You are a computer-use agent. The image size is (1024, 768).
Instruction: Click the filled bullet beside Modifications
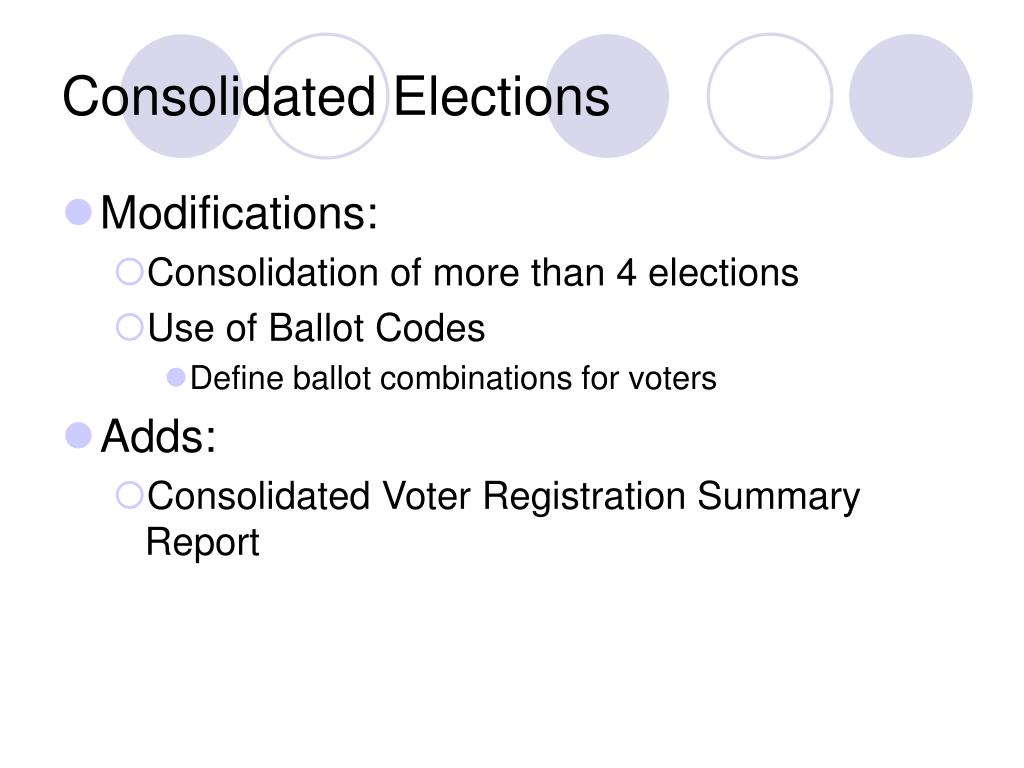click(x=78, y=212)
